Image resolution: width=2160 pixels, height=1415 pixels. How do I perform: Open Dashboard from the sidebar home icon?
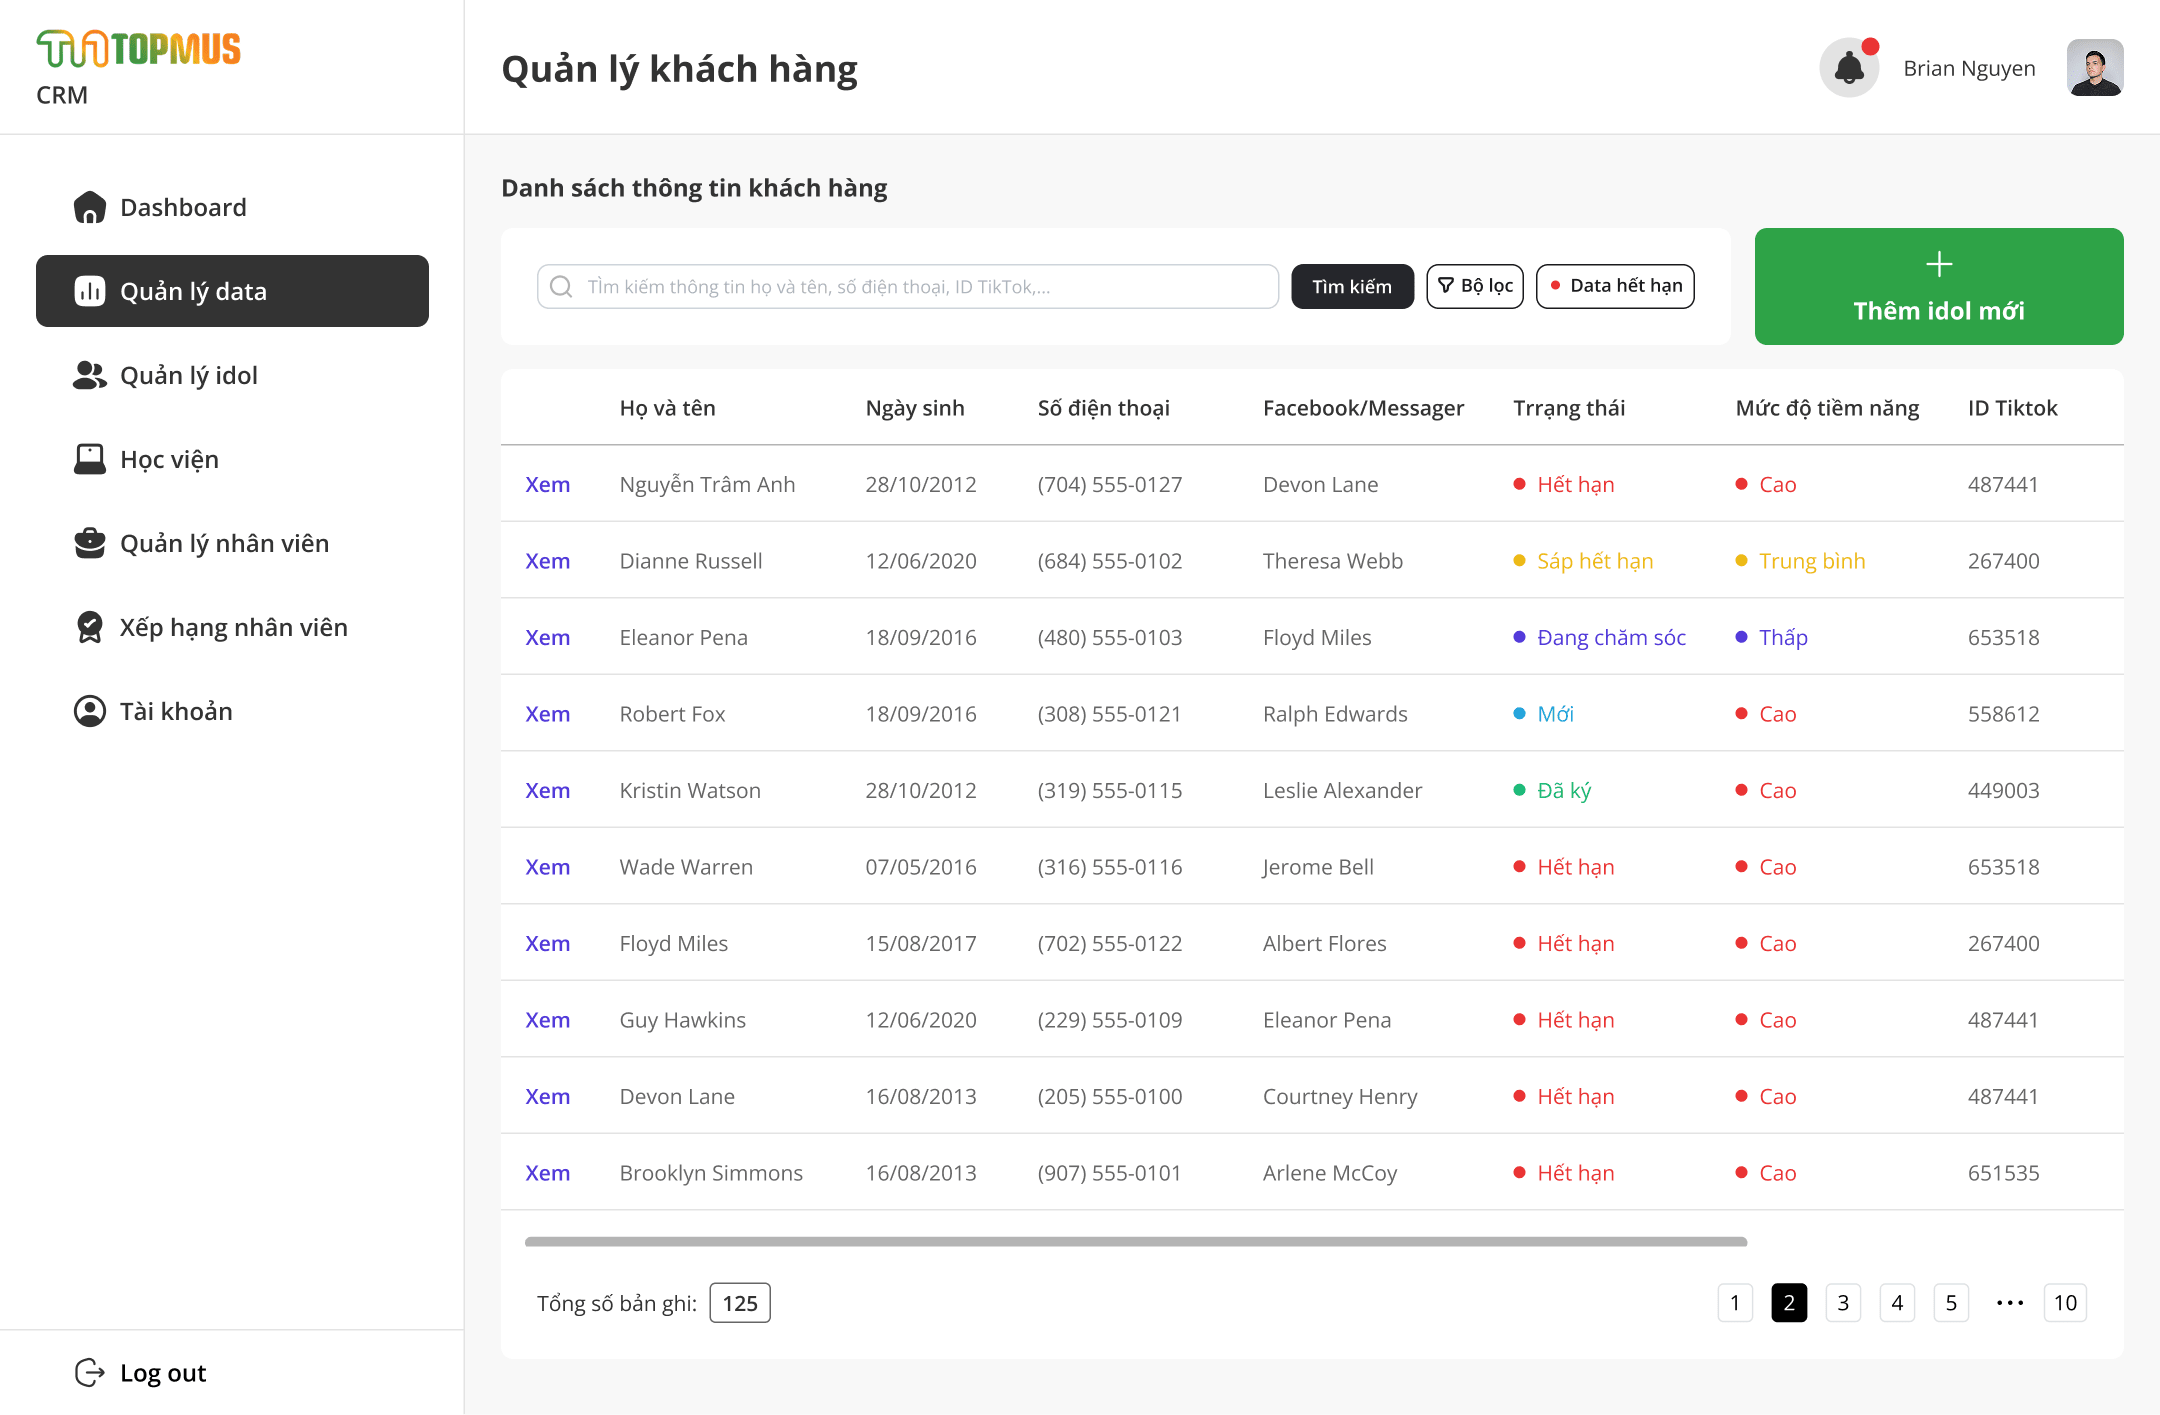90,207
